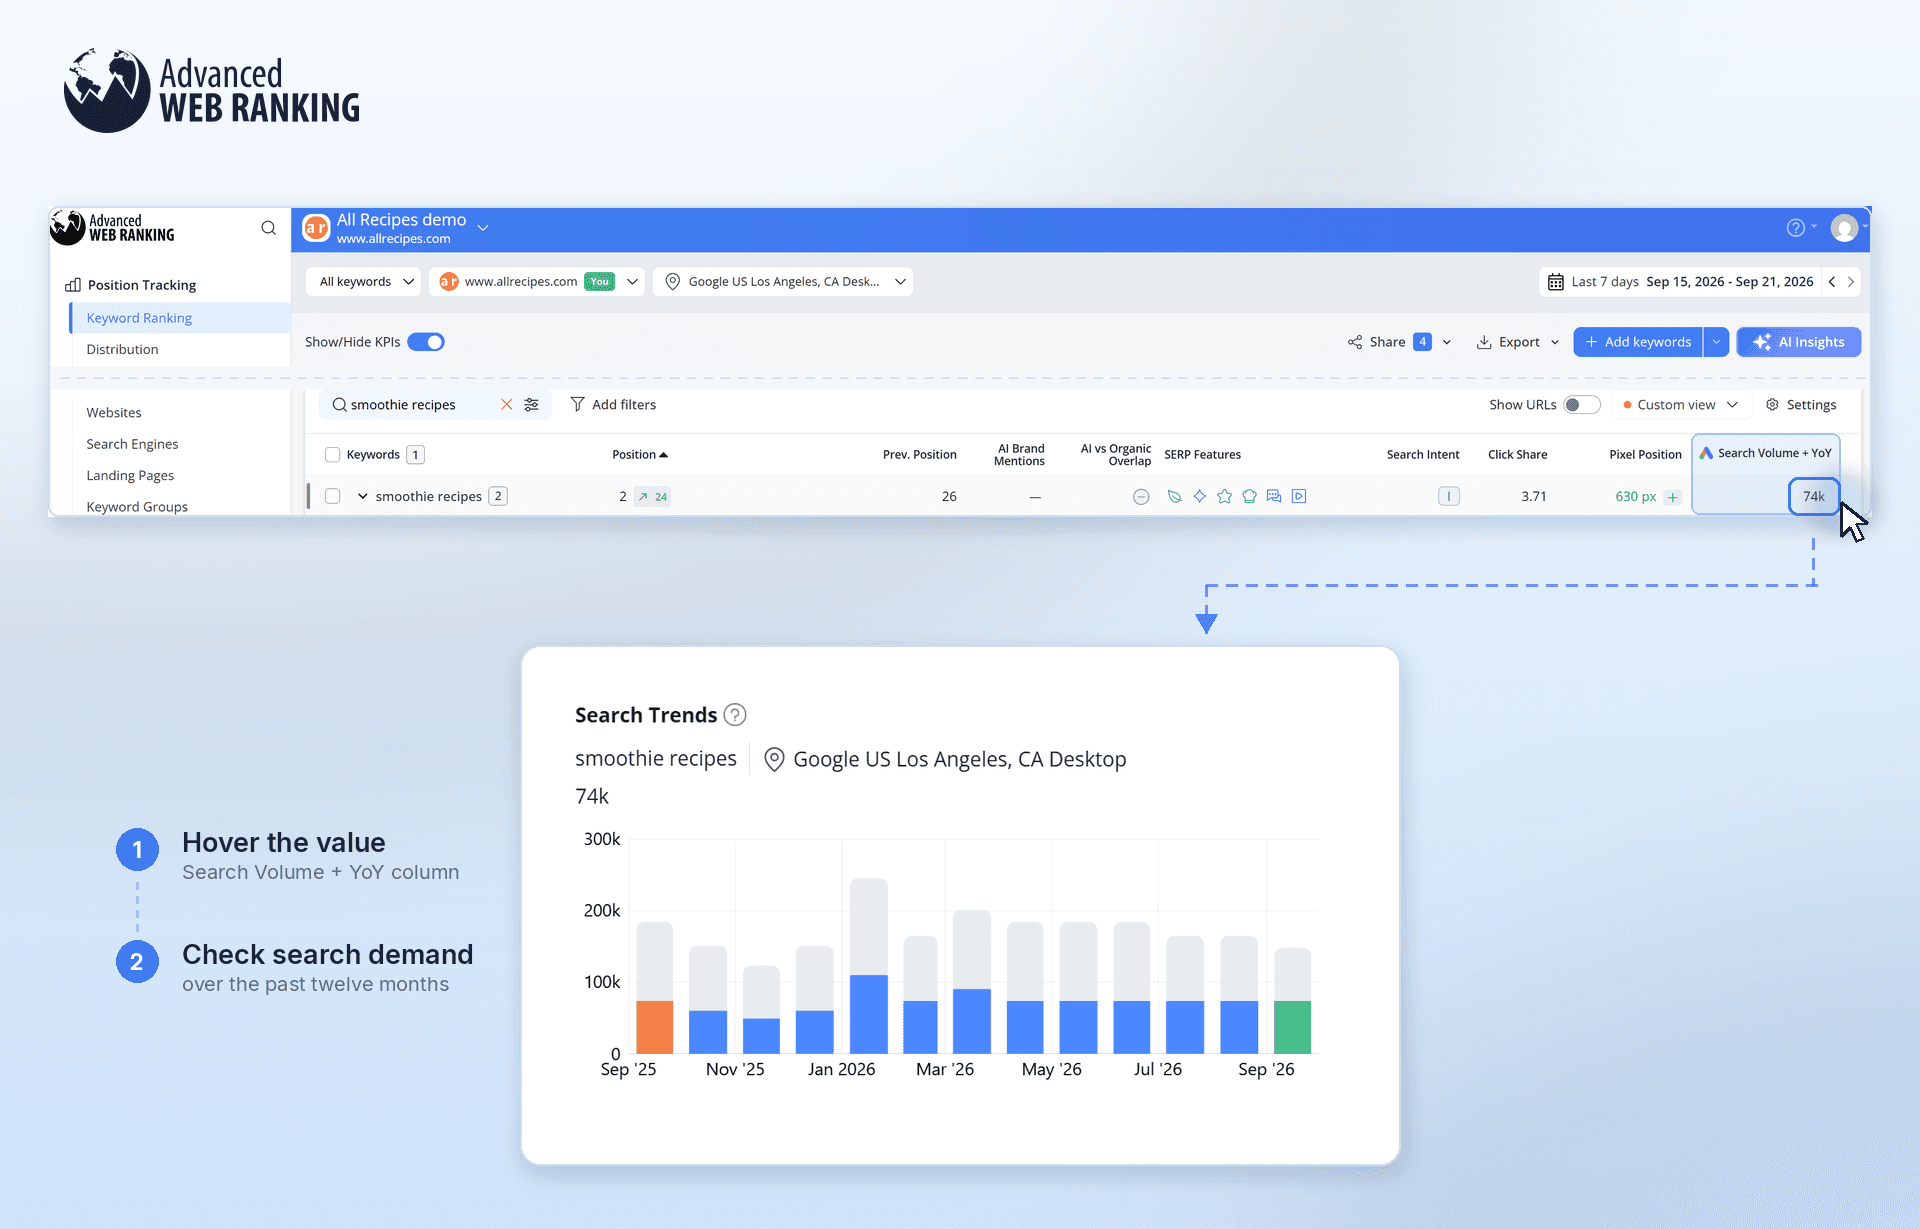Click the location pin in Search Trends card
Screen dimensions: 1920x1229
coord(774,759)
